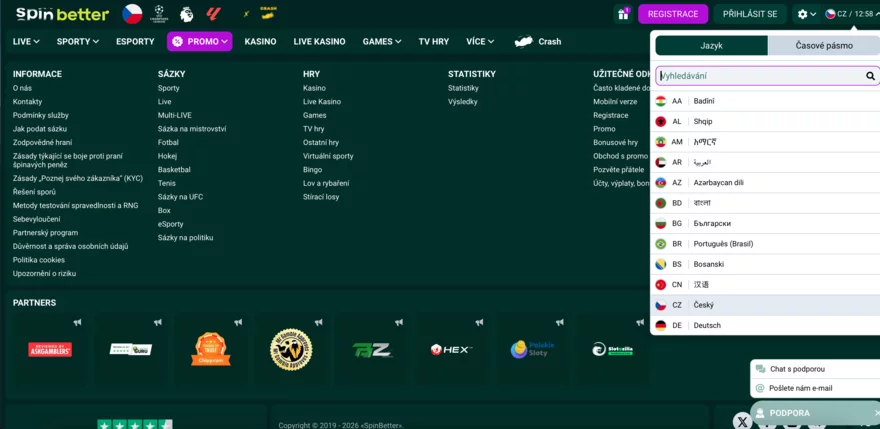Switch to the Časové pásmo tab
880x429 pixels.
click(x=823, y=45)
